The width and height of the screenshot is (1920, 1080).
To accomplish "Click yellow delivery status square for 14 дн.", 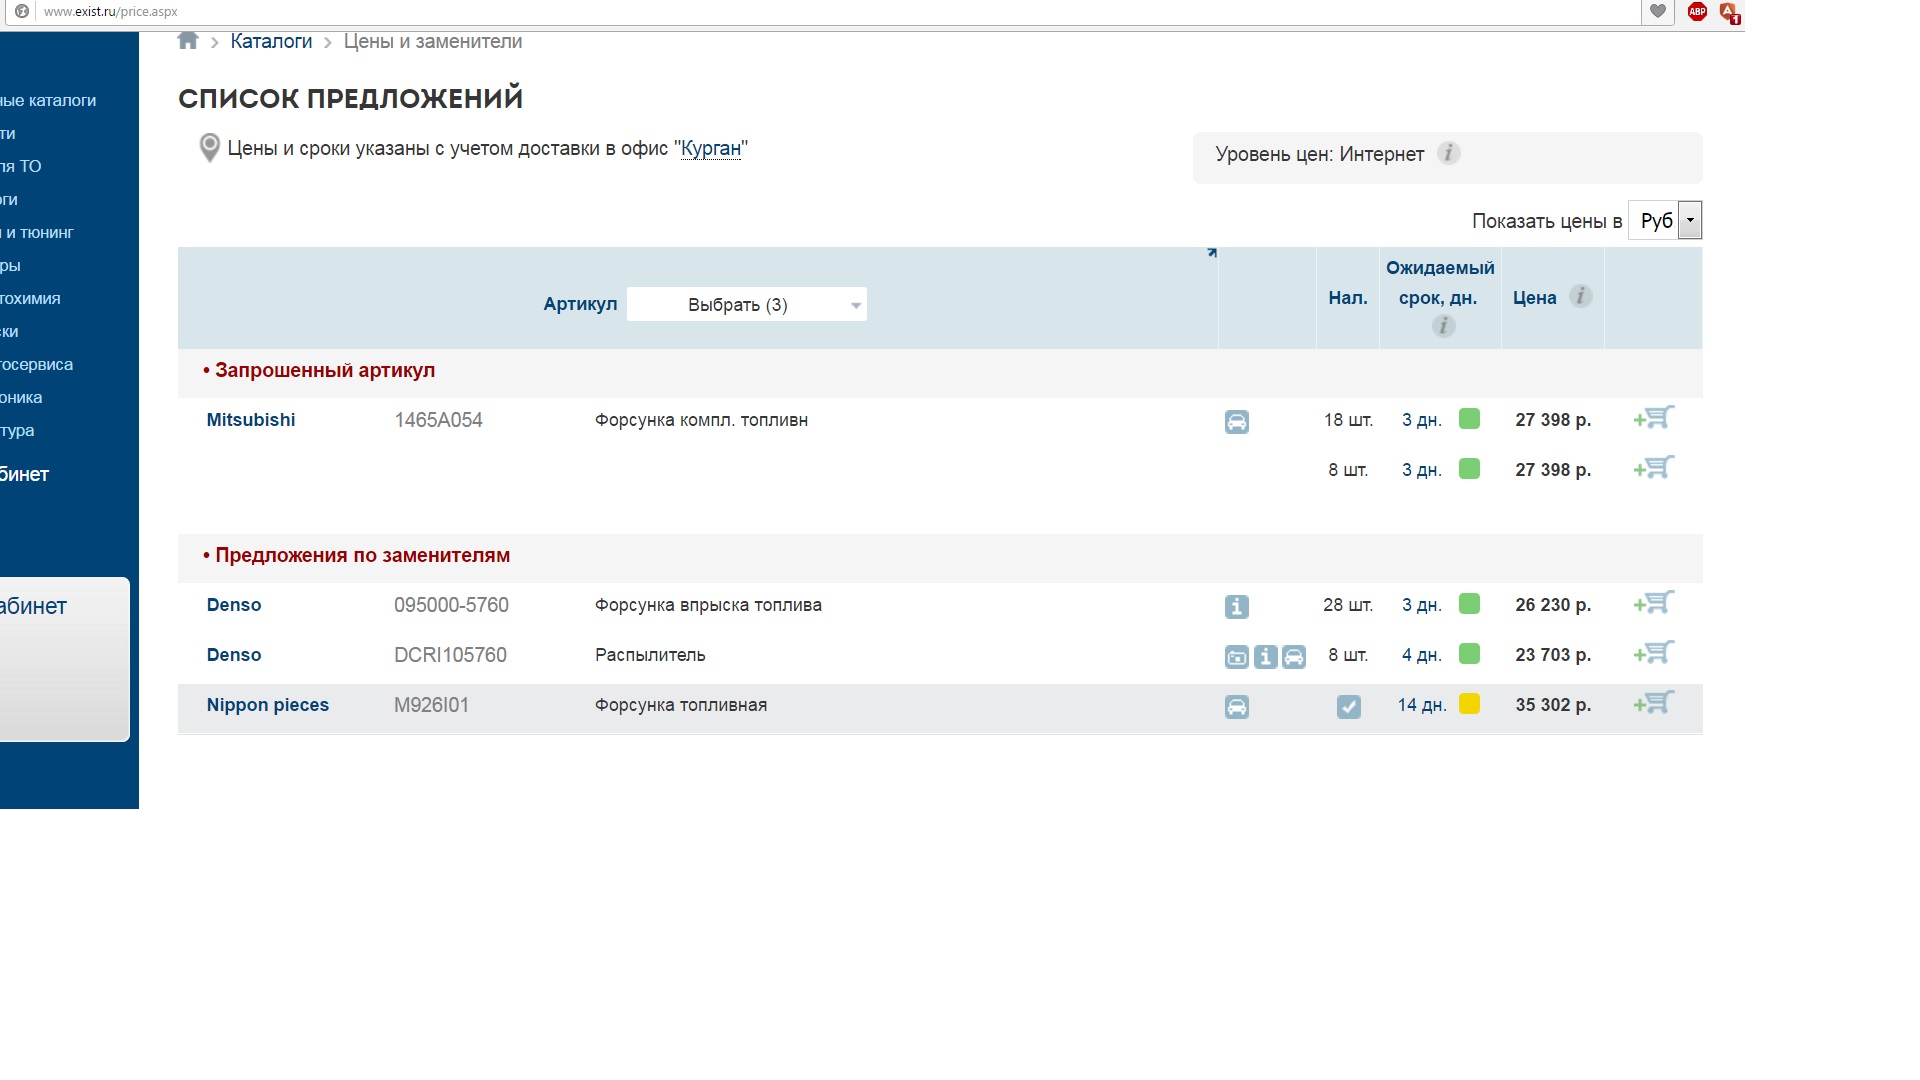I will coord(1469,704).
